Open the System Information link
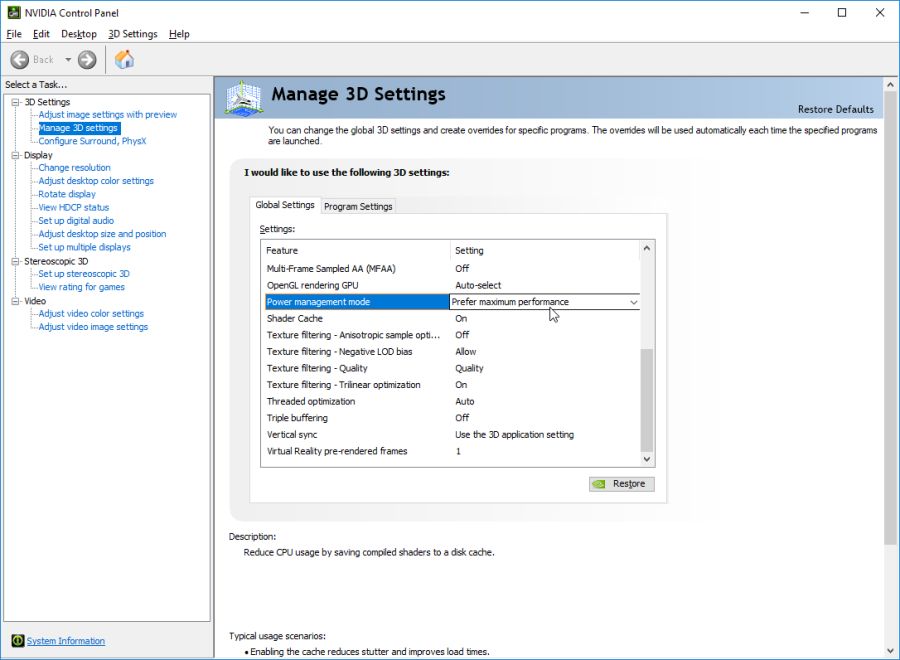Screen dimensions: 900x660 pos(65,640)
